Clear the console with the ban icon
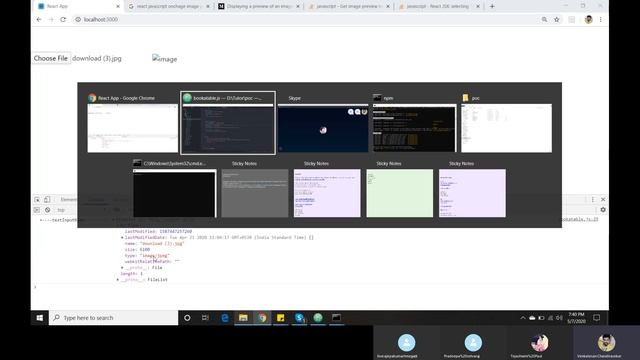Image resolution: width=640 pixels, height=360 pixels. (47, 210)
